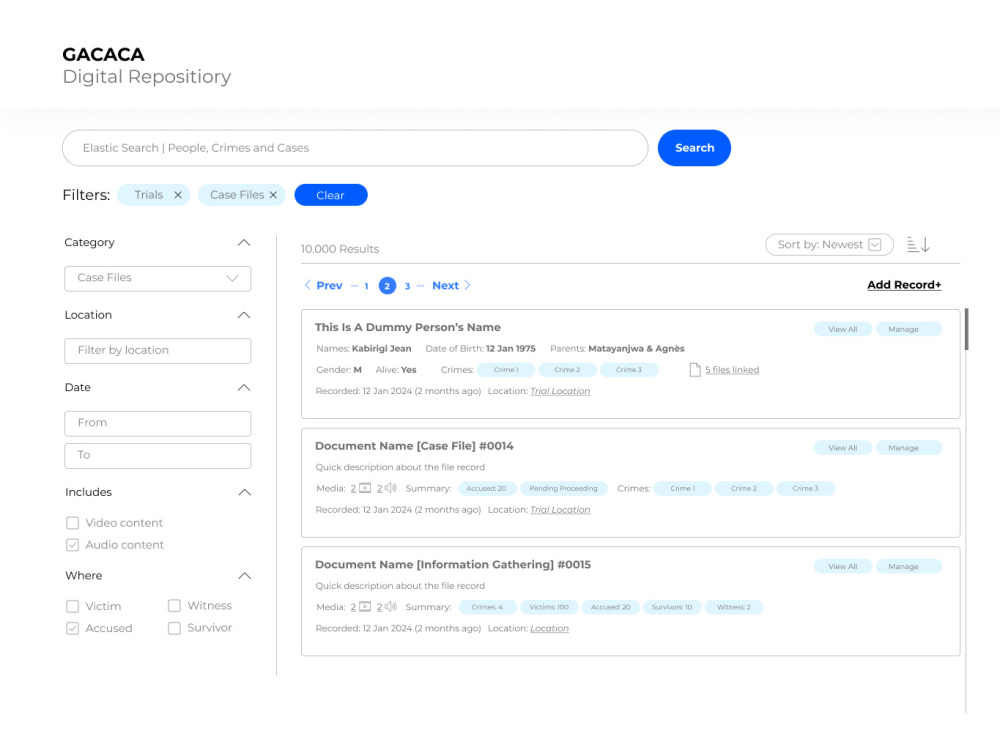The width and height of the screenshot is (1000, 750).
Task: Toggle sort direction icon
Action: [918, 245]
